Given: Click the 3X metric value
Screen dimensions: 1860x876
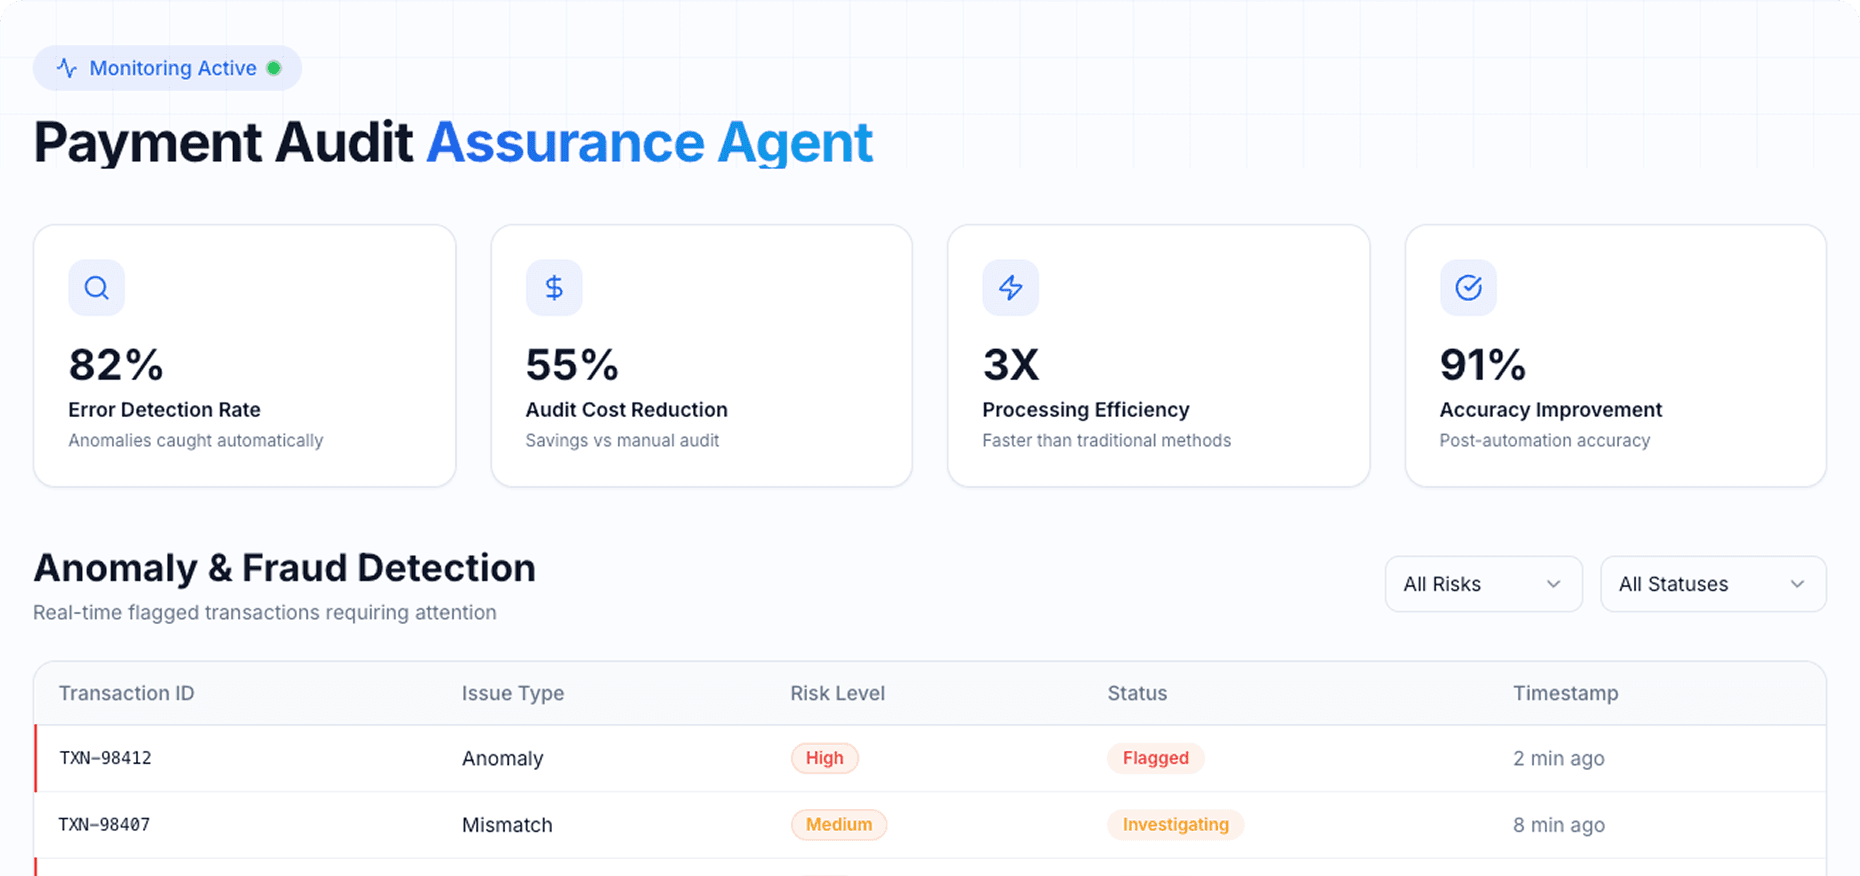Looking at the screenshot, I should (x=1011, y=365).
